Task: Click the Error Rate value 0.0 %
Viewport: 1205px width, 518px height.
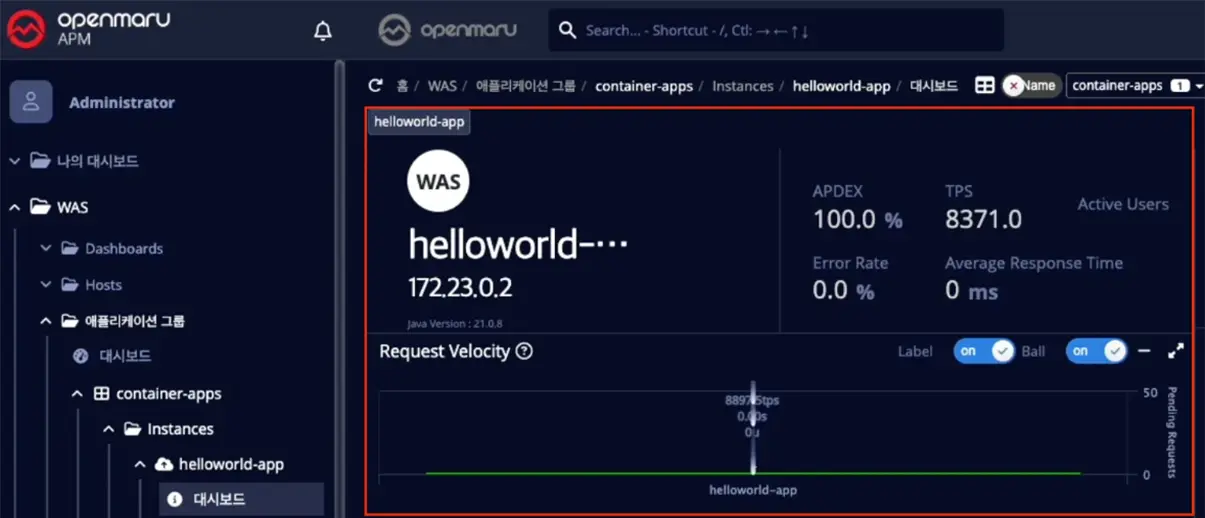Action: click(843, 291)
